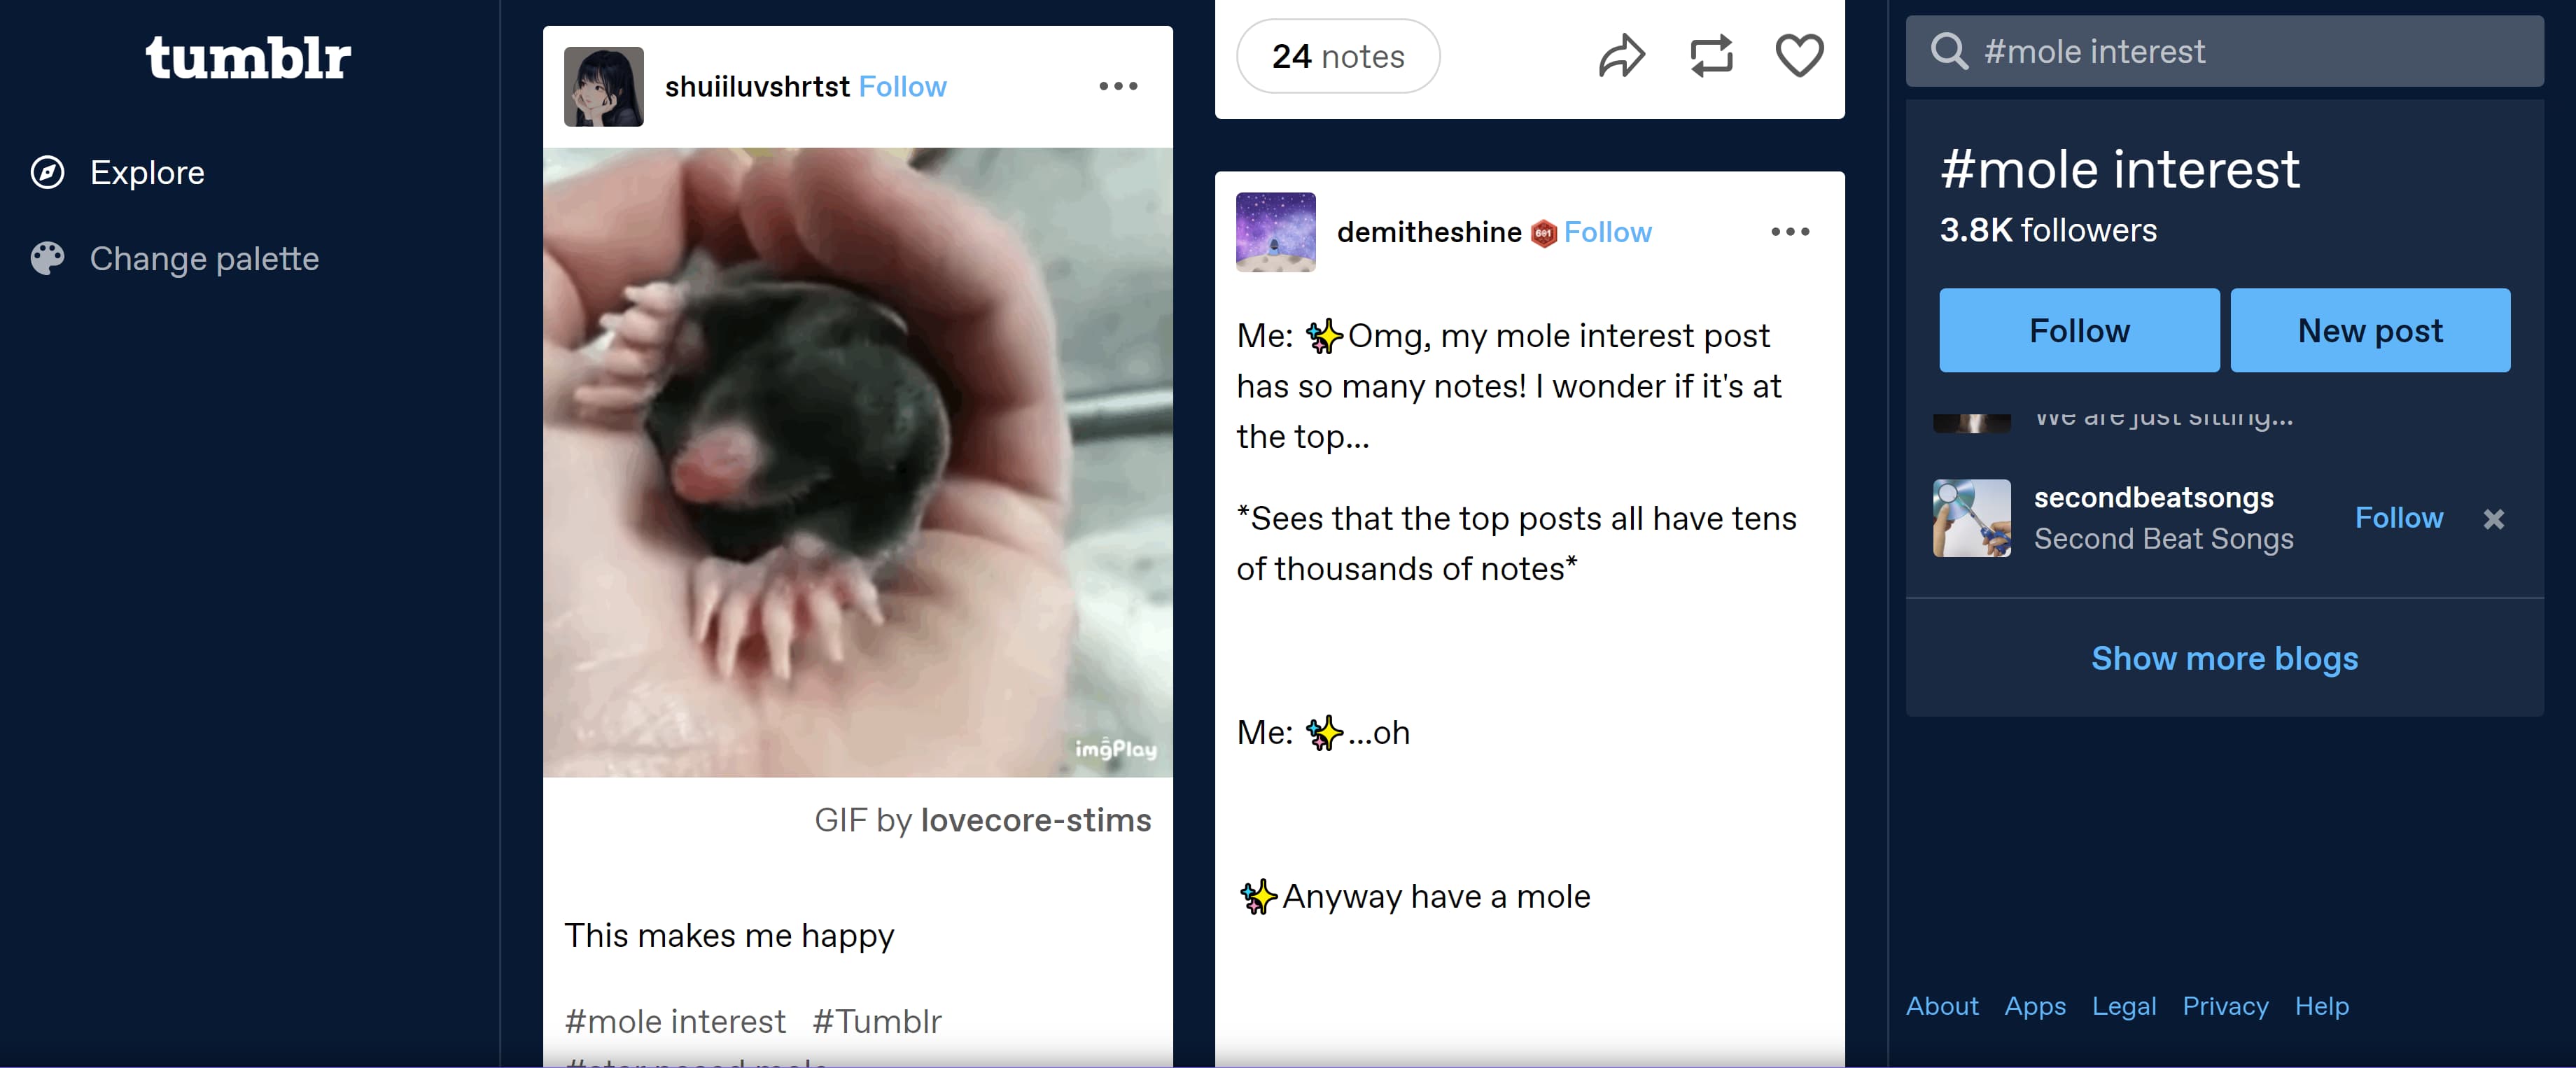This screenshot has width=2576, height=1068.
Task: Click the three-dot menu on shuiiluvshrtst post
Action: [x=1119, y=87]
